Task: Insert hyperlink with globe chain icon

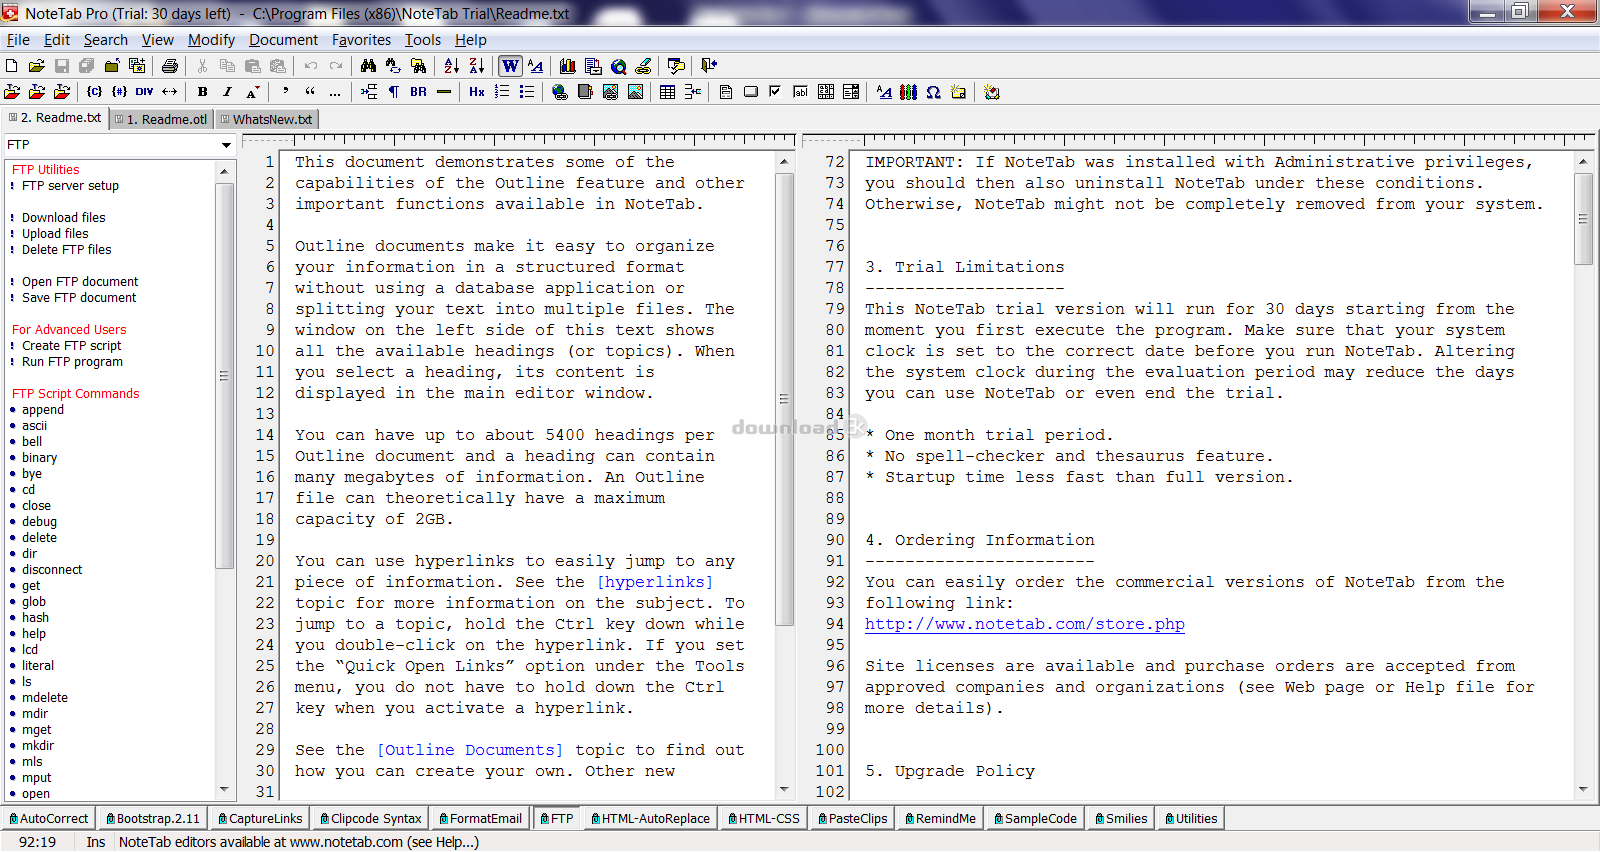Action: coord(560,92)
